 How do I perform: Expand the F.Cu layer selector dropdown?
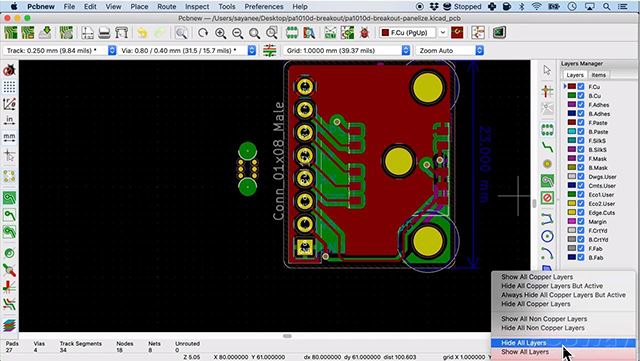[443, 33]
